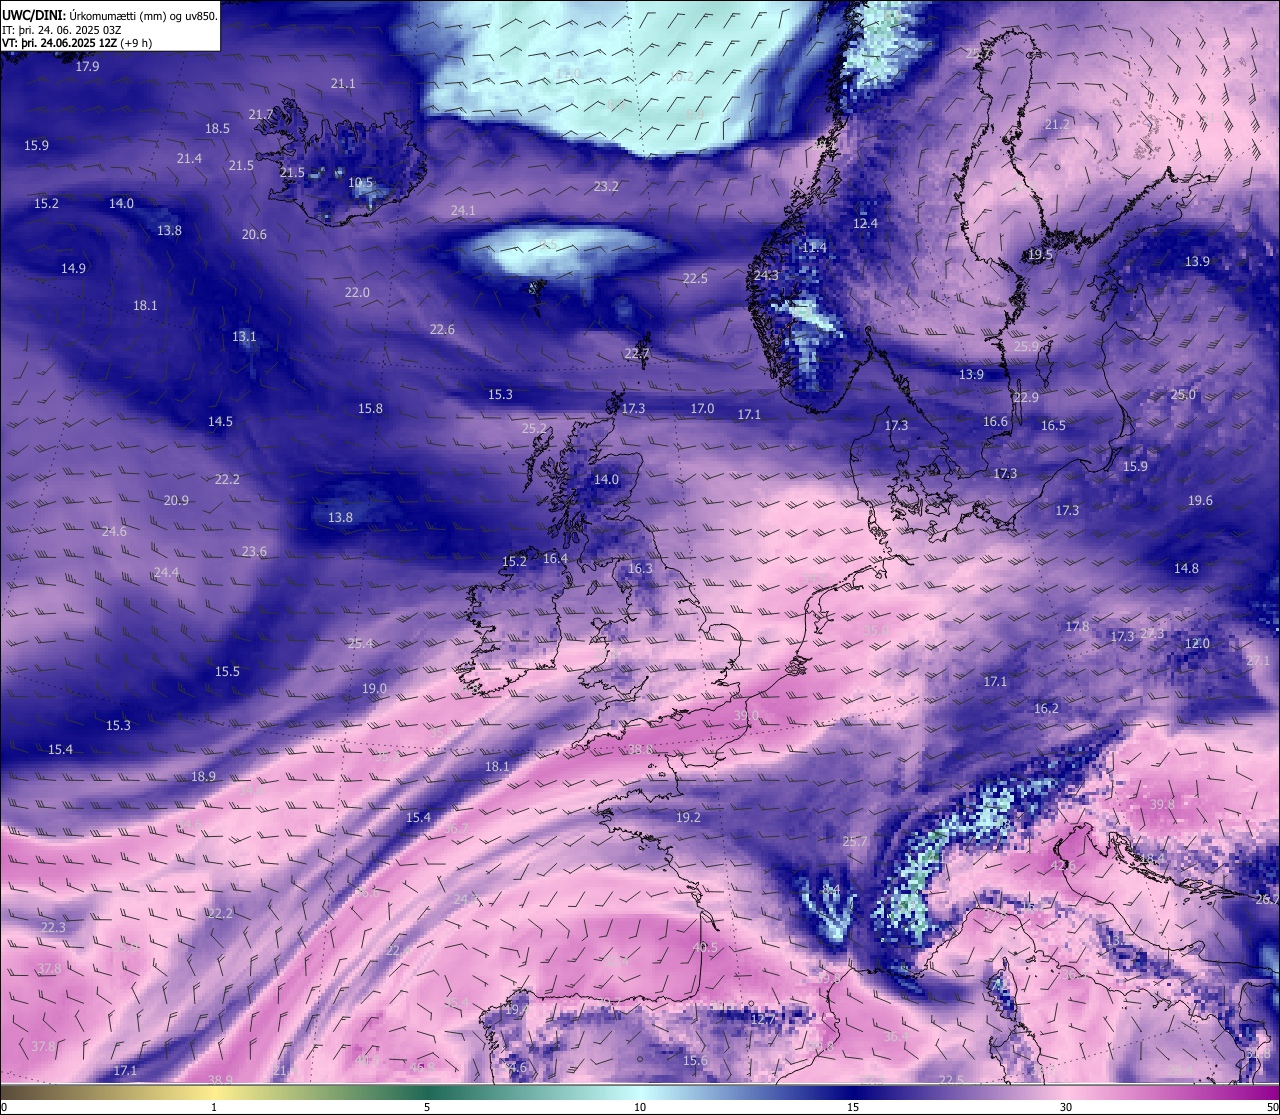Click the 16.6 value in southern Sweden
This screenshot has height=1115, width=1280.
(x=995, y=421)
